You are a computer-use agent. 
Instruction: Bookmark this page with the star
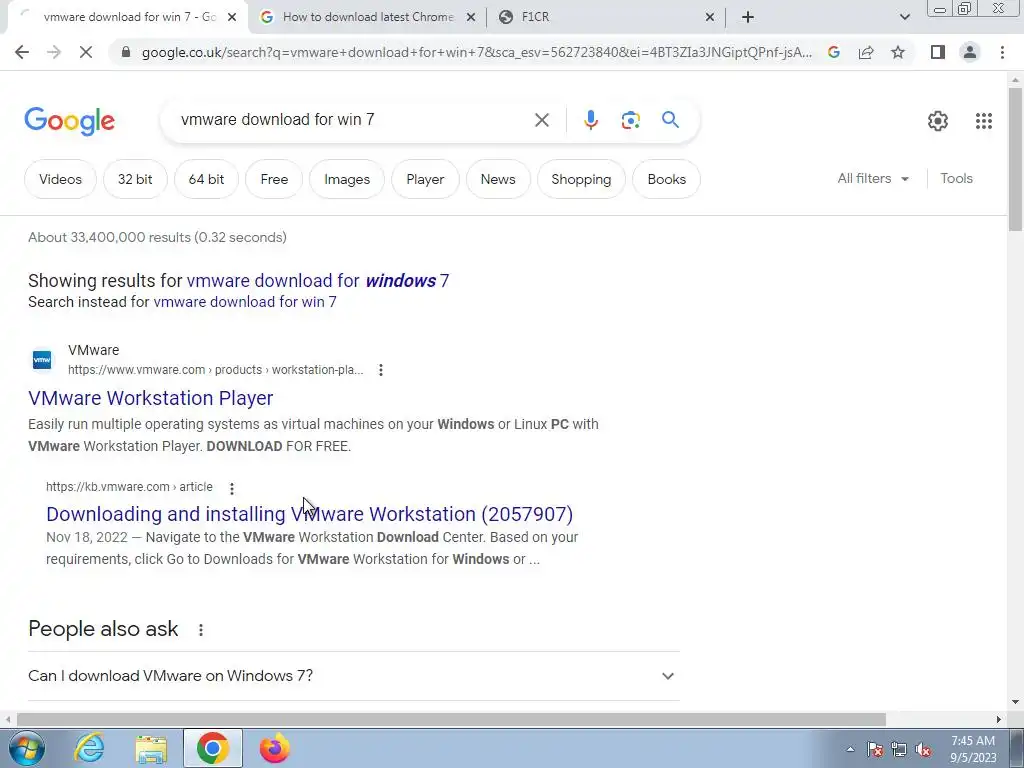pos(898,52)
